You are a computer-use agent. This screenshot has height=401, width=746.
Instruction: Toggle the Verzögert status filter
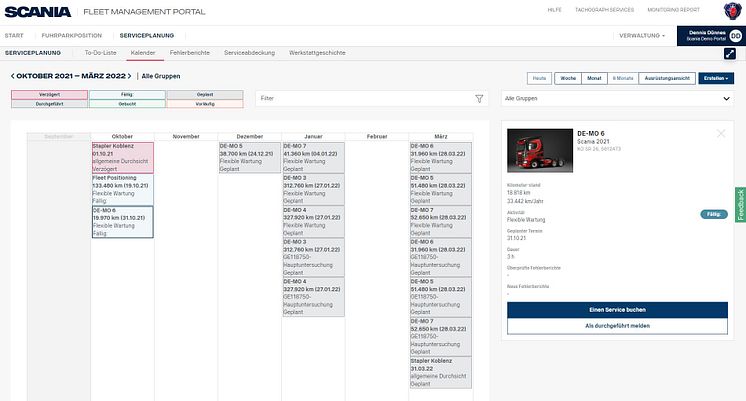(48, 94)
